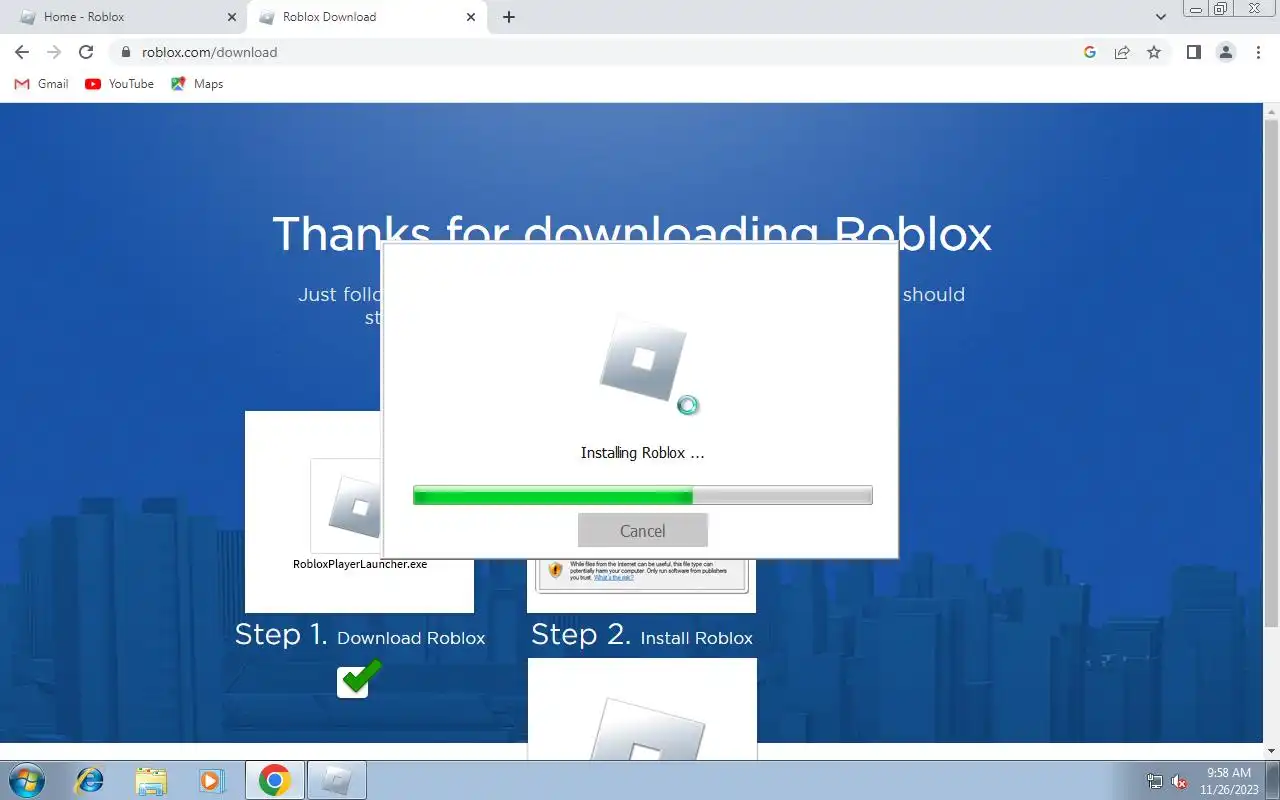Image resolution: width=1280 pixels, height=800 pixels.
Task: Close the Home - Roblox tab
Action: [x=232, y=17]
